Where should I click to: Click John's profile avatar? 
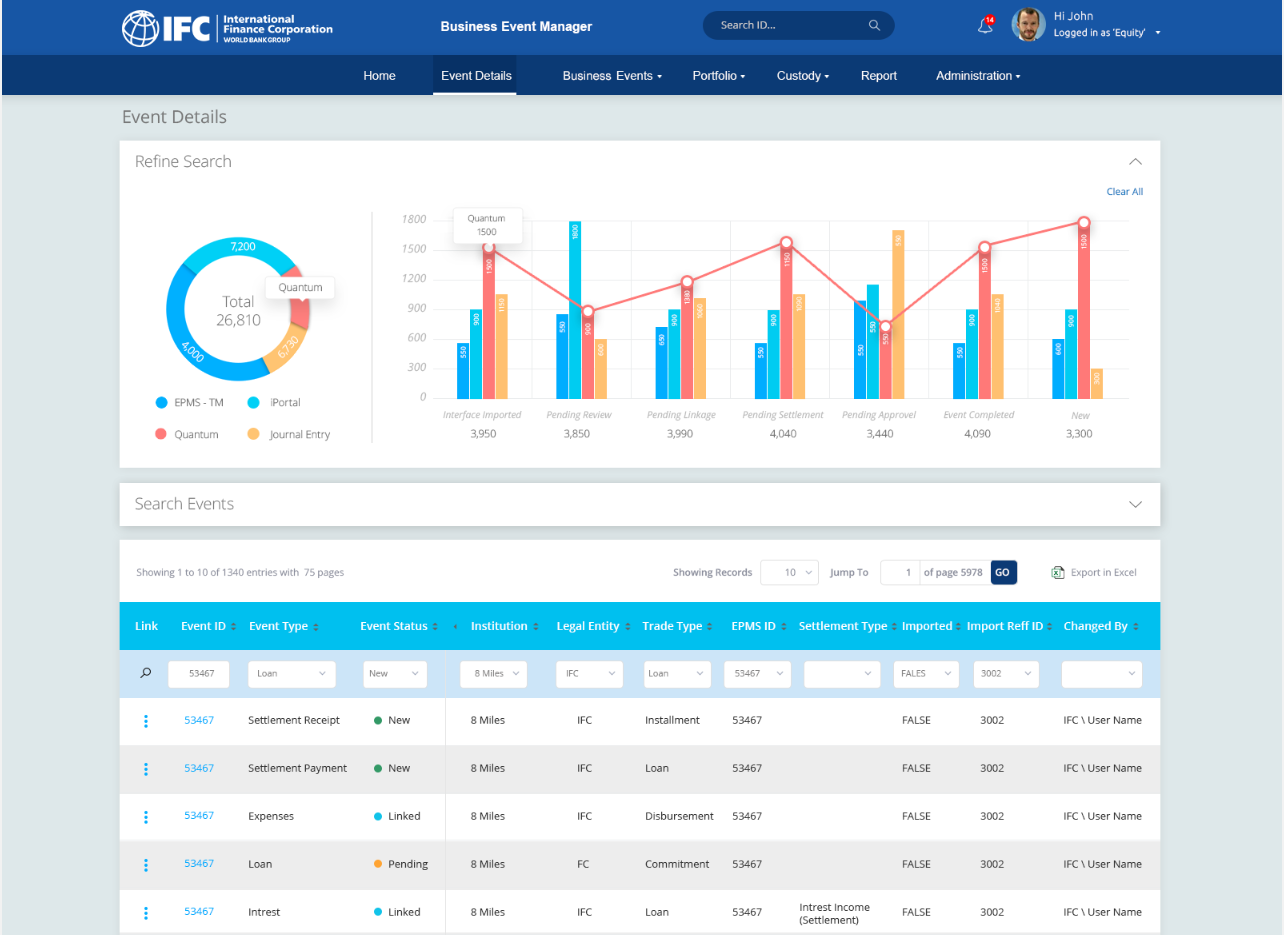coord(1028,25)
